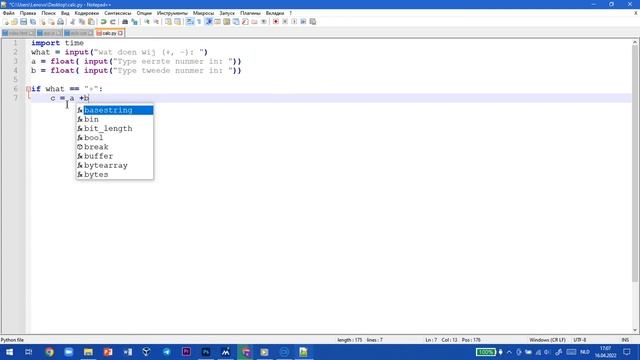Open Photoshop from taskbar

point(206,352)
